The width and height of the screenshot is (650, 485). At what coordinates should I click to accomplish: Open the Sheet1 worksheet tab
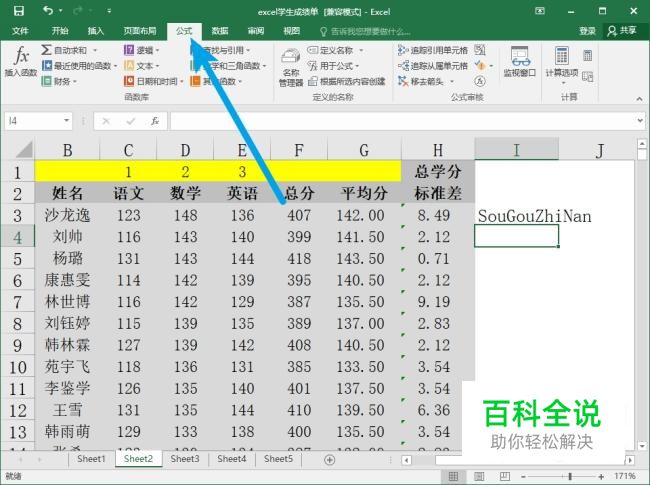click(x=91, y=459)
